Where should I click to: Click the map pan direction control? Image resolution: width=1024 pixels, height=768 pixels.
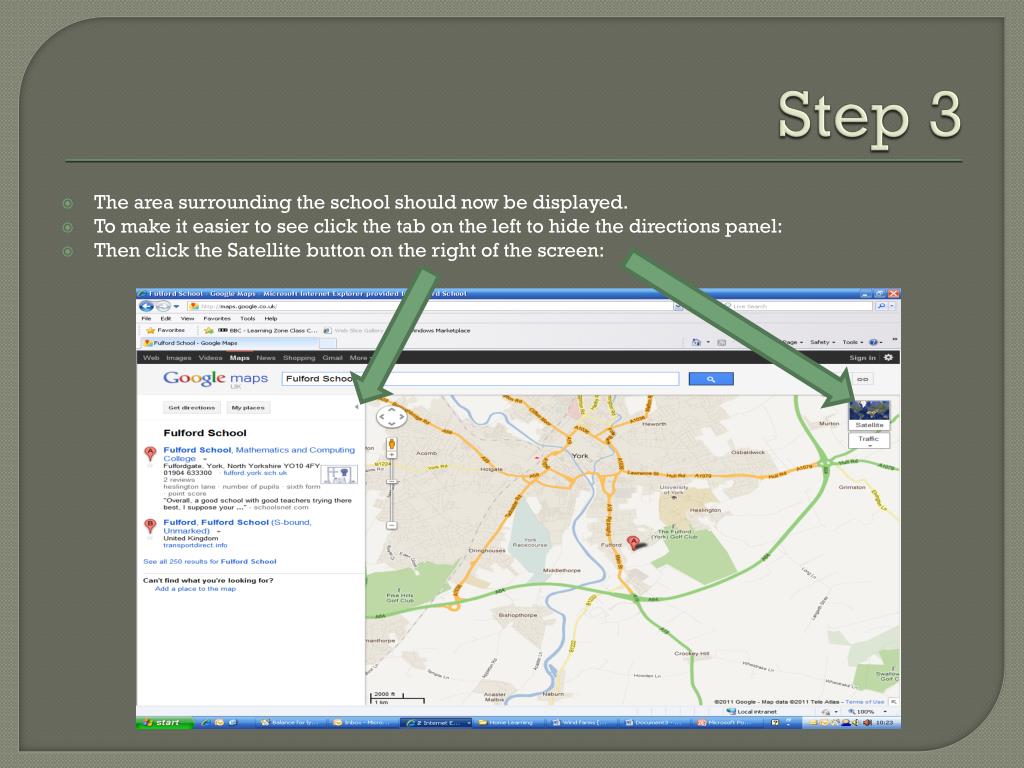pos(391,417)
